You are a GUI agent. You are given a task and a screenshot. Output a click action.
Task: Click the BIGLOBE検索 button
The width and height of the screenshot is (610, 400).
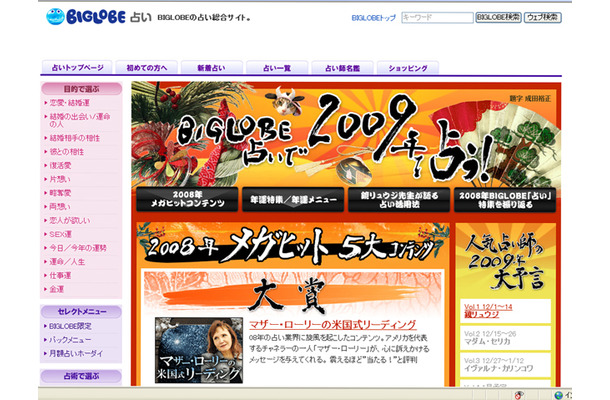498,18
